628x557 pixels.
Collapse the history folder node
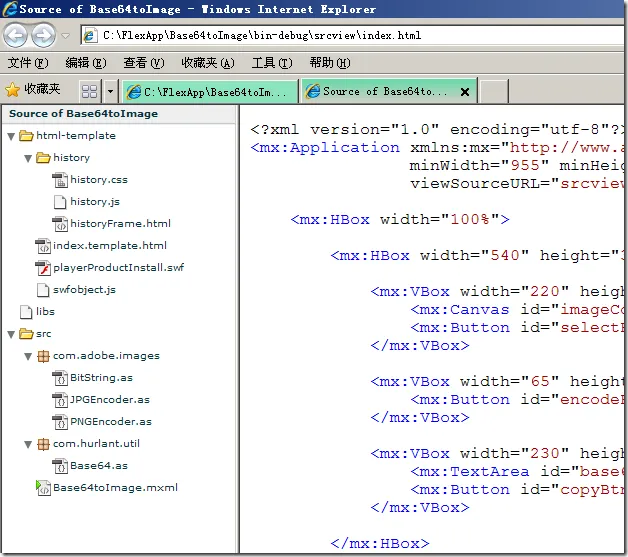click(x=27, y=158)
